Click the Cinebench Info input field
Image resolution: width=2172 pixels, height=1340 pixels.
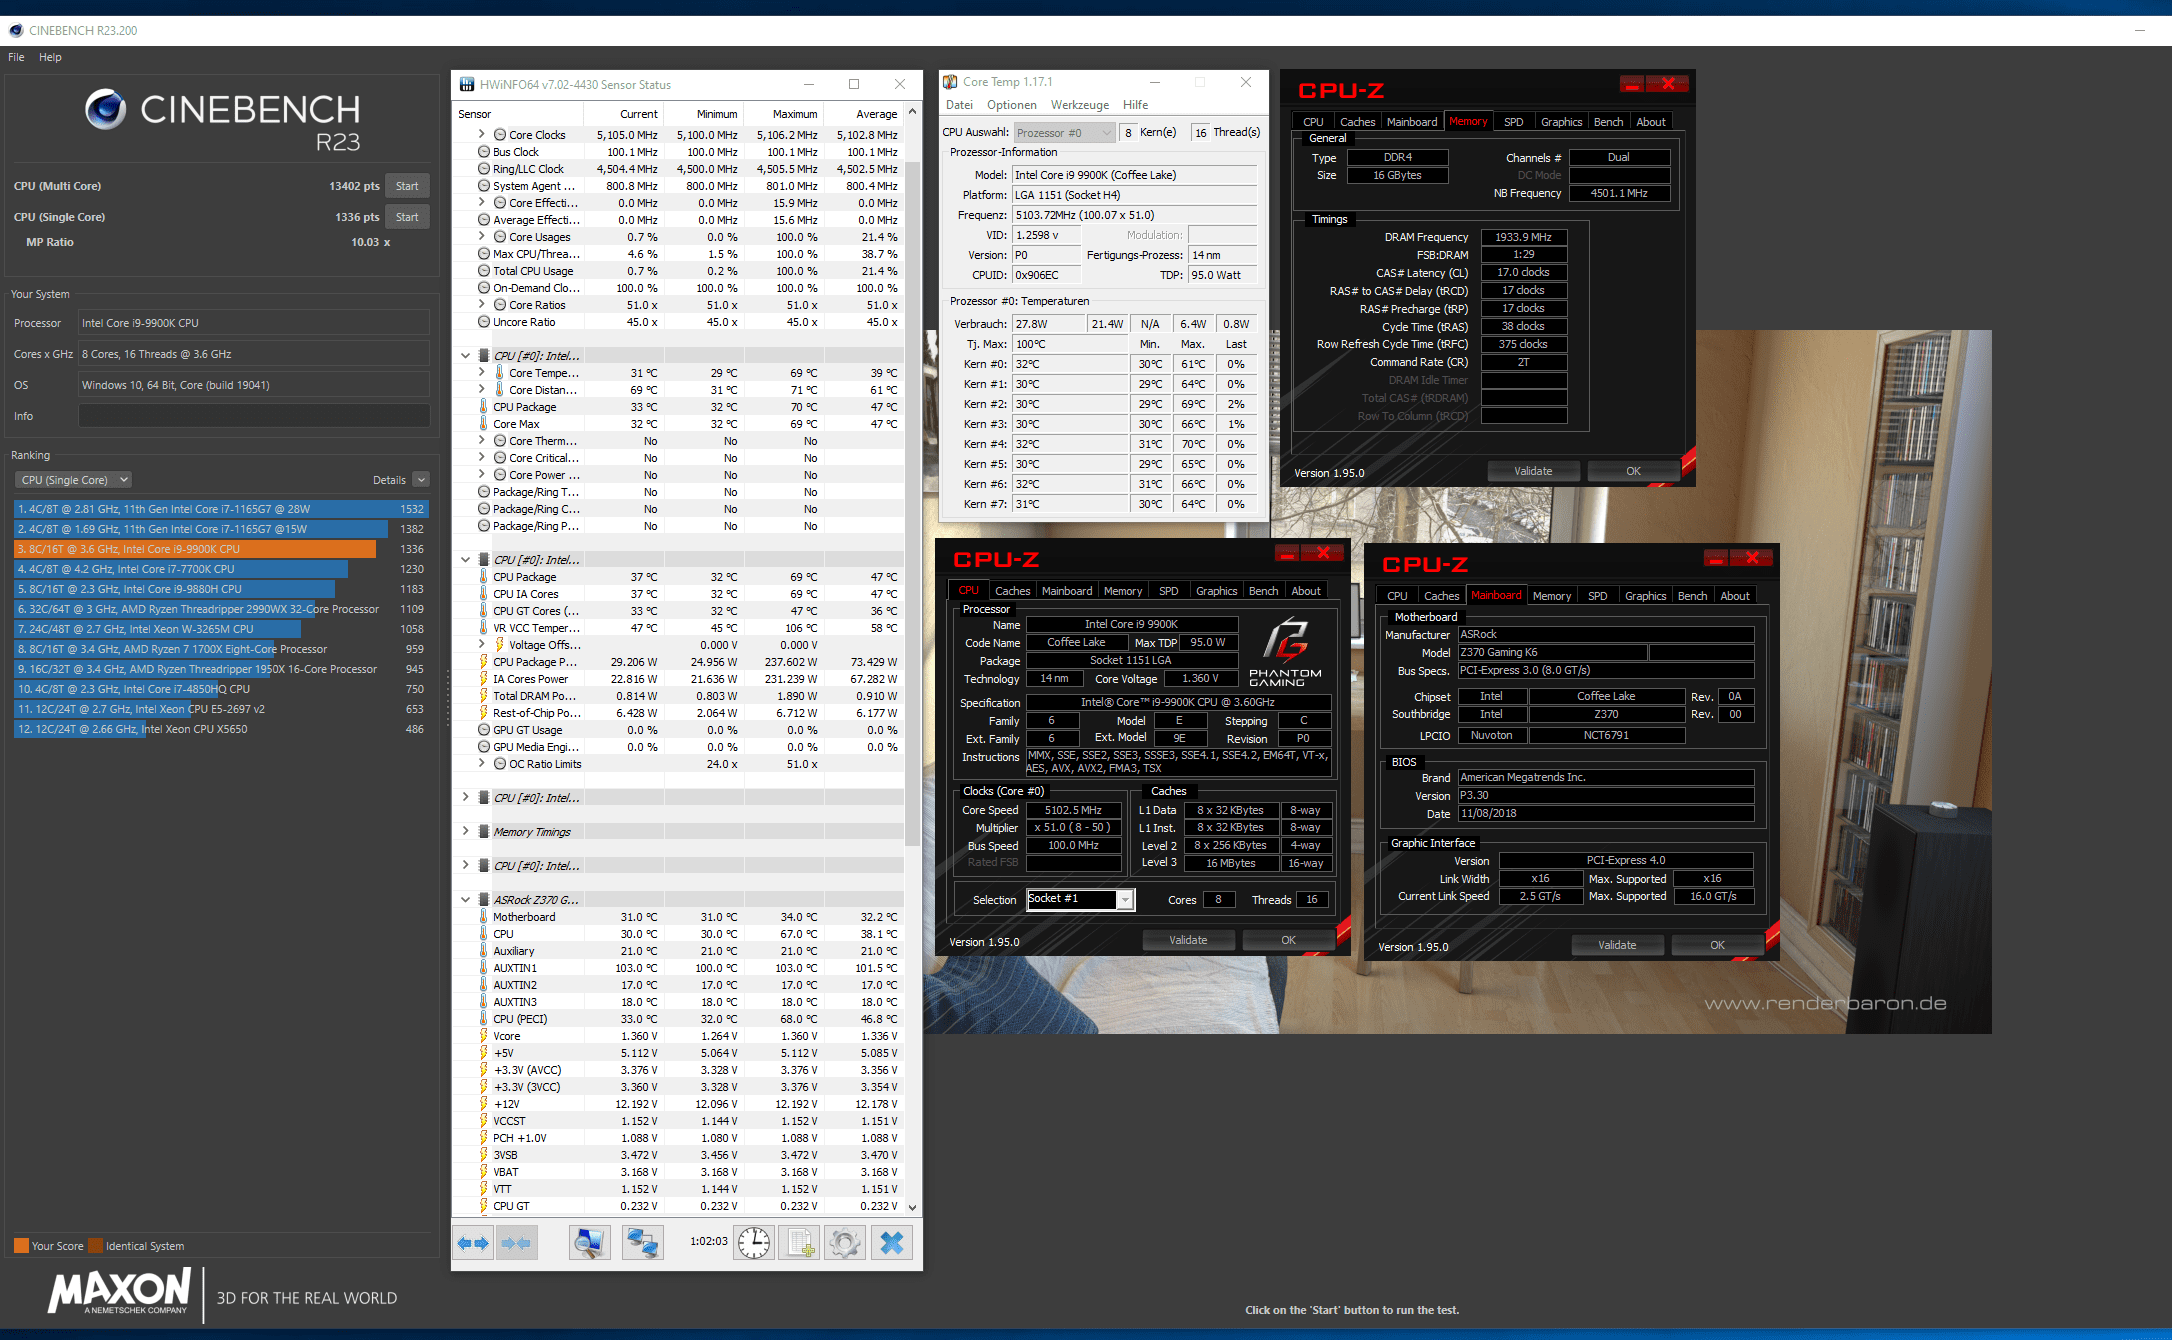point(254,416)
